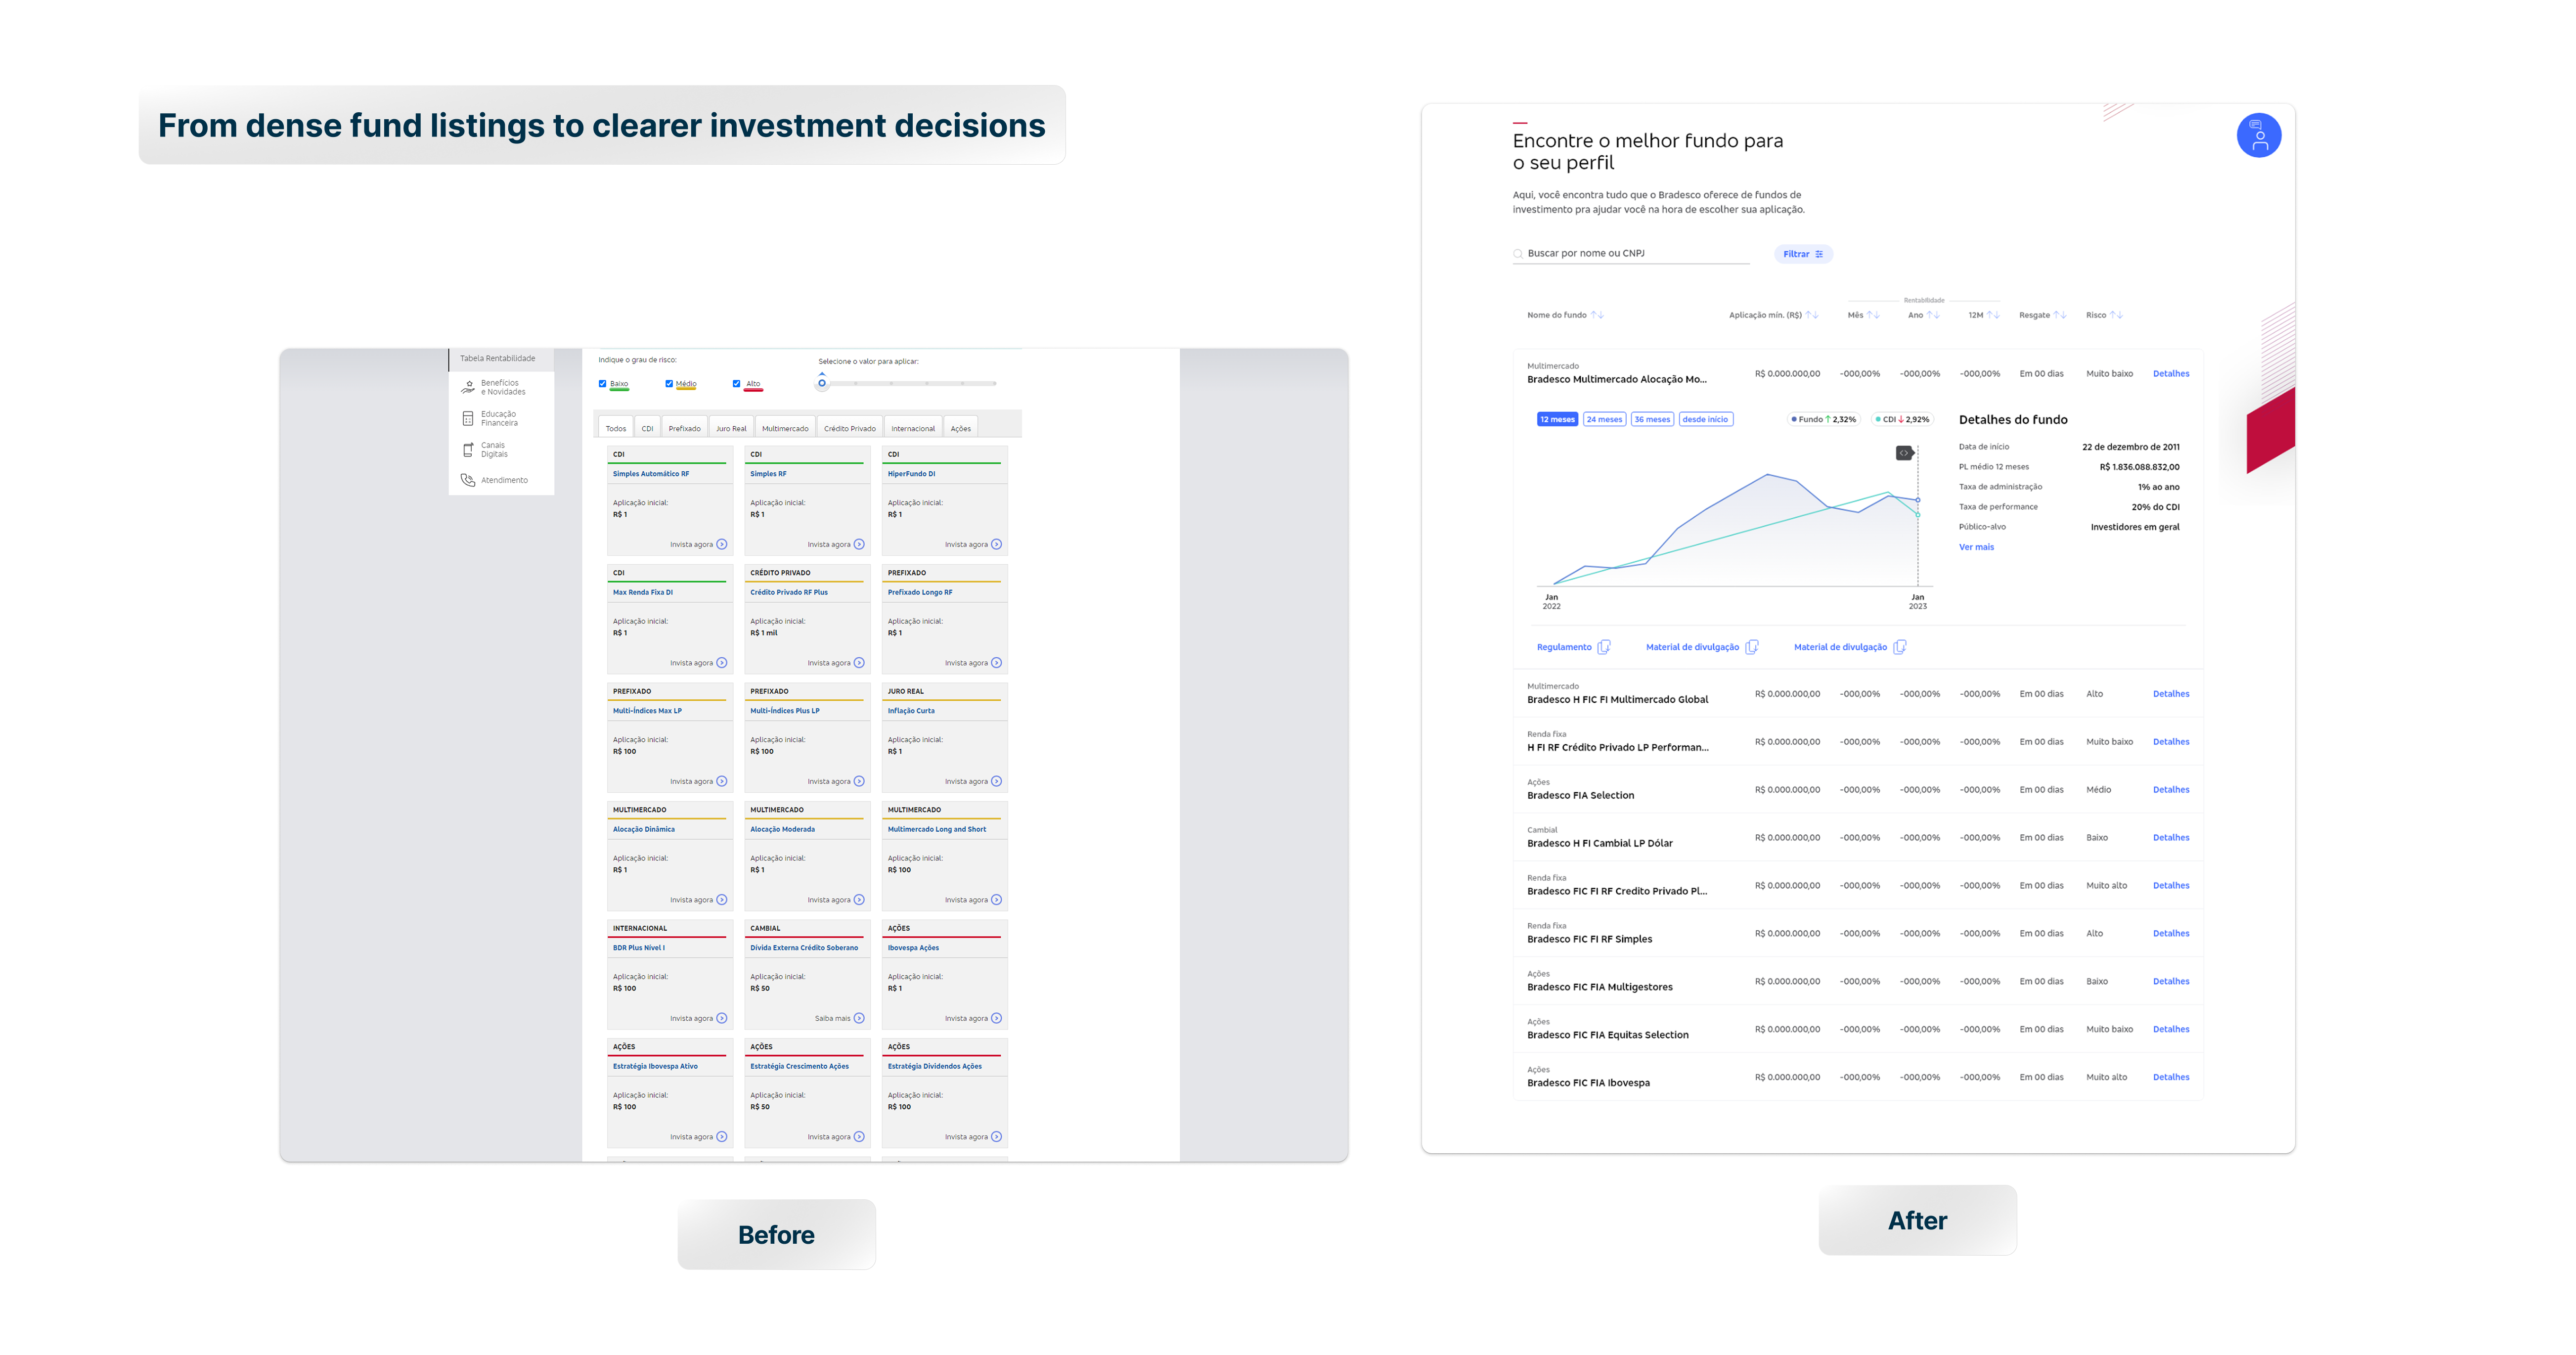Expand fund details with Ver mais
The width and height of the screenshot is (2576, 1355).
(x=1977, y=547)
